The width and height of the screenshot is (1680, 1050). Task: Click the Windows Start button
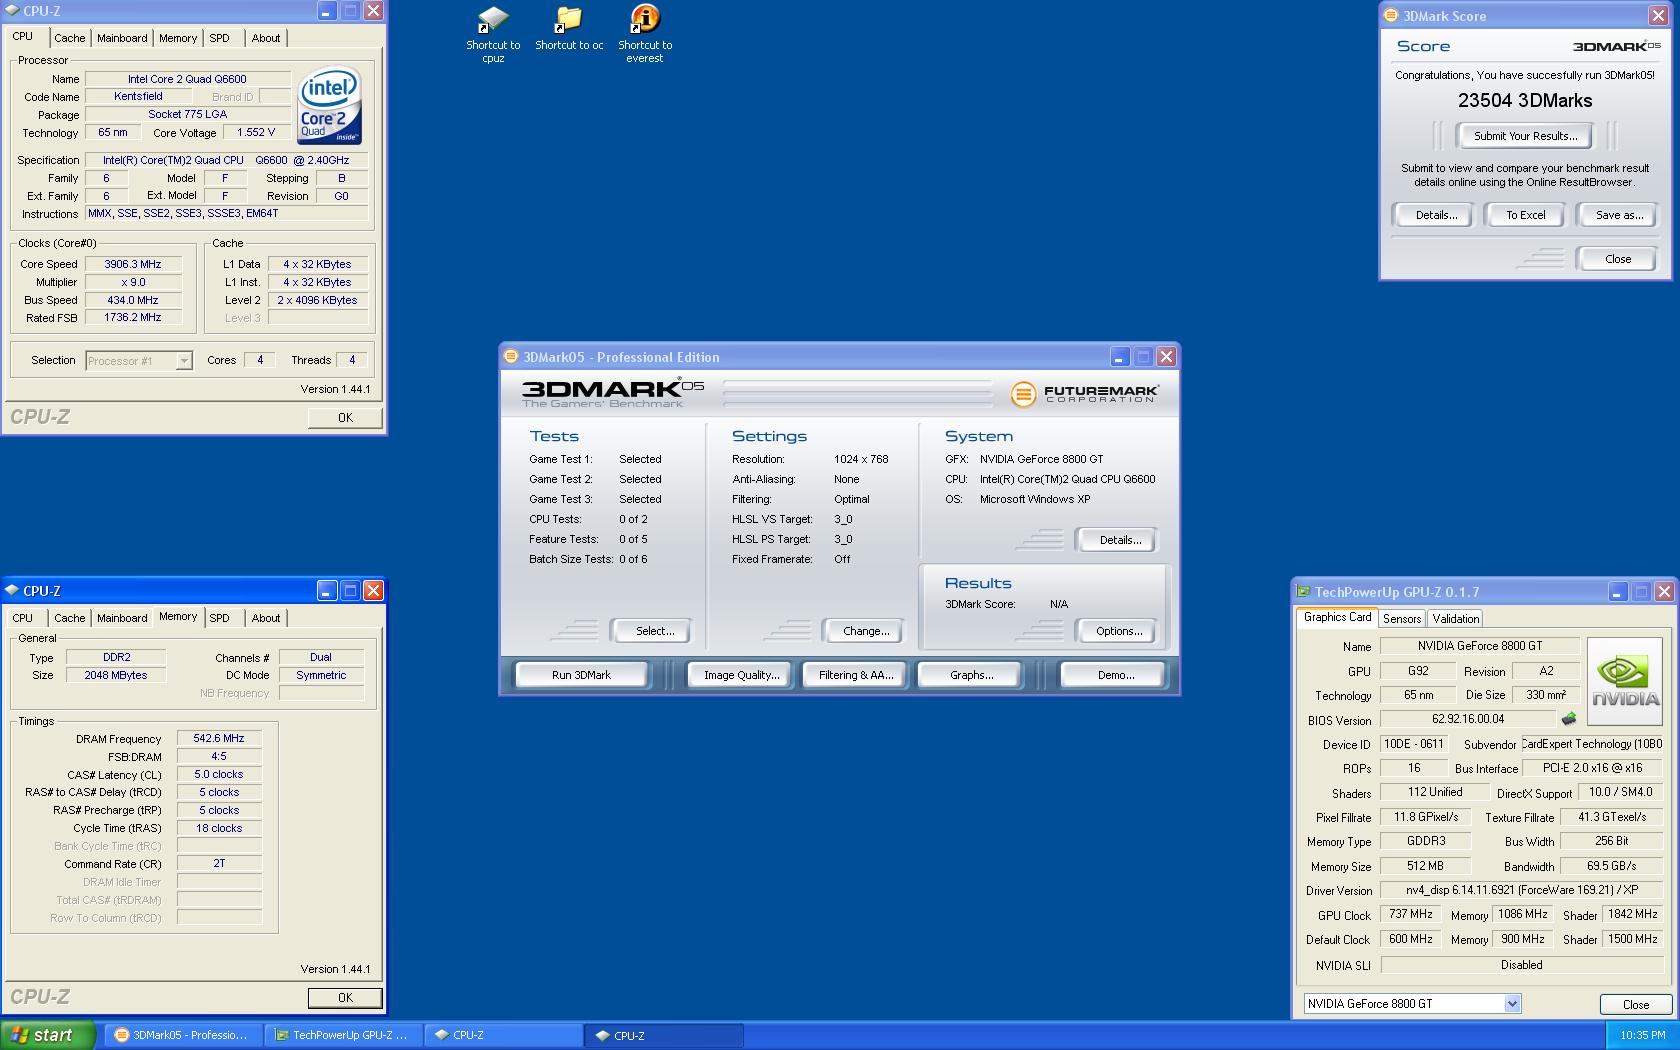coord(48,1035)
